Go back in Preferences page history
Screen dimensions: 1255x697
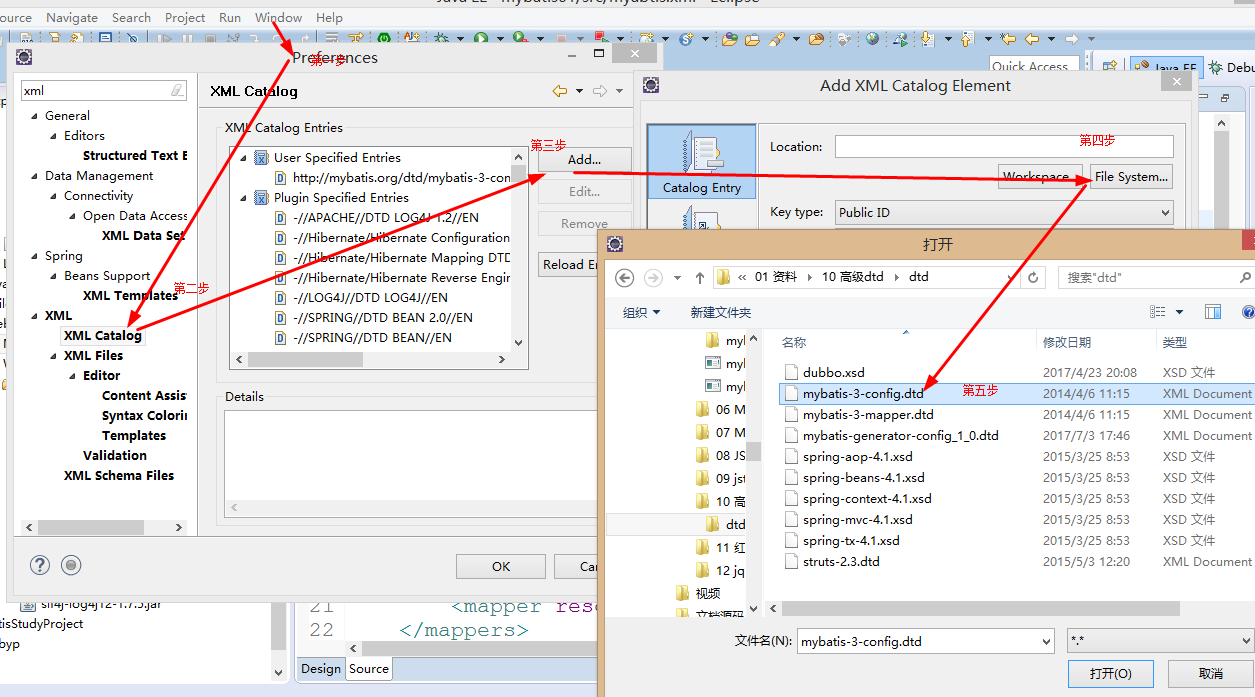pos(560,91)
